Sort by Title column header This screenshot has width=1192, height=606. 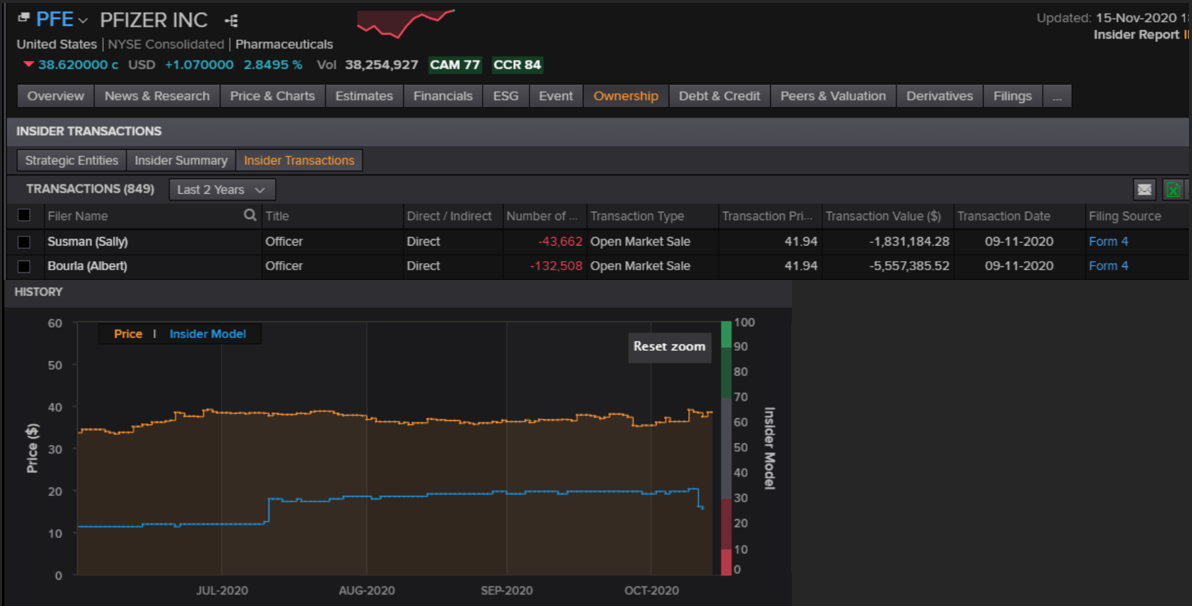[277, 216]
